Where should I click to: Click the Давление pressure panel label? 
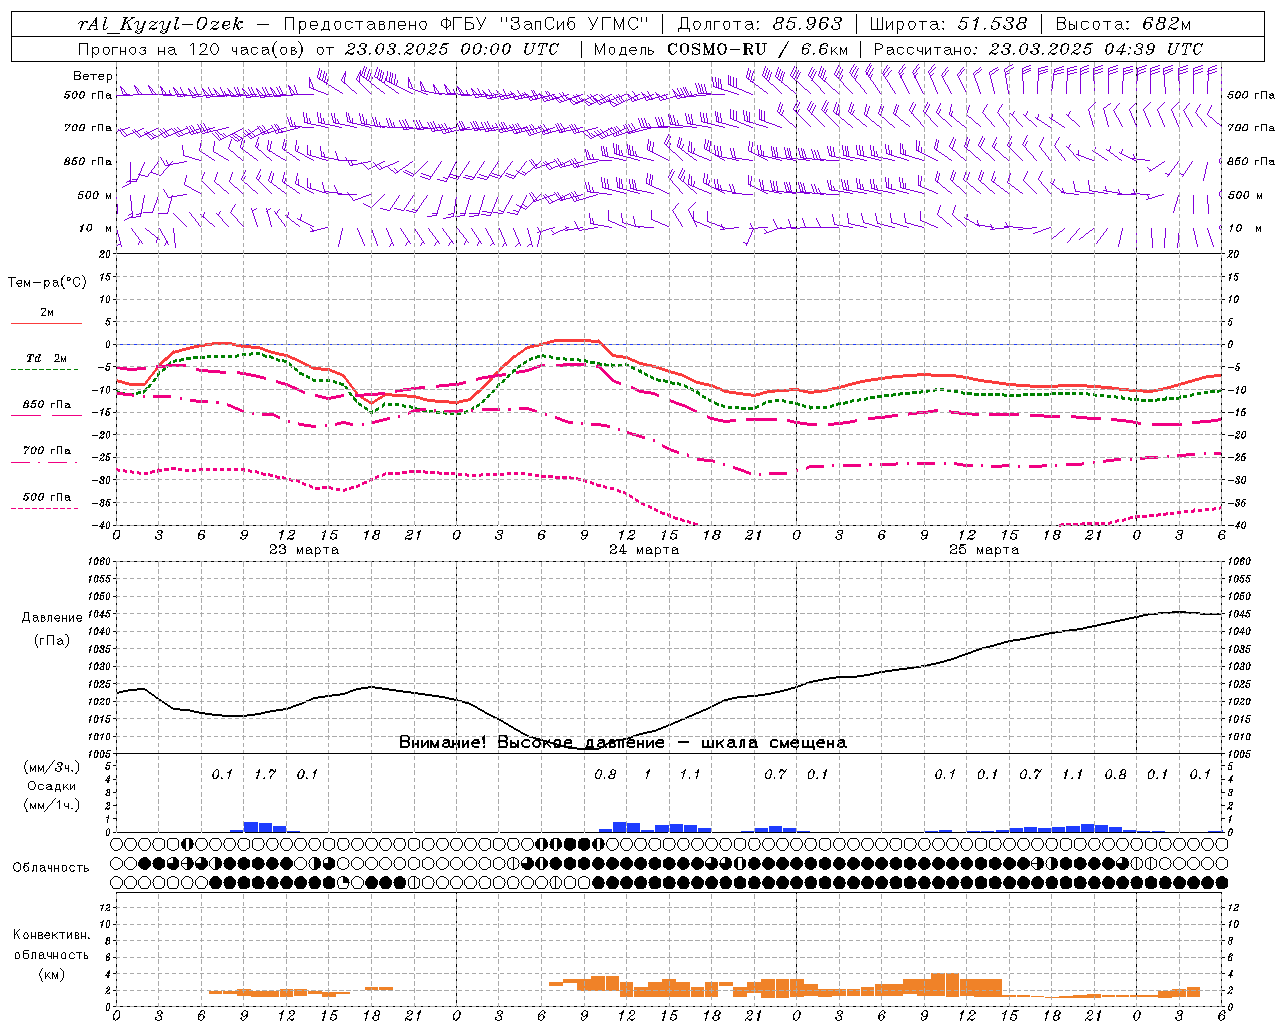(52, 618)
